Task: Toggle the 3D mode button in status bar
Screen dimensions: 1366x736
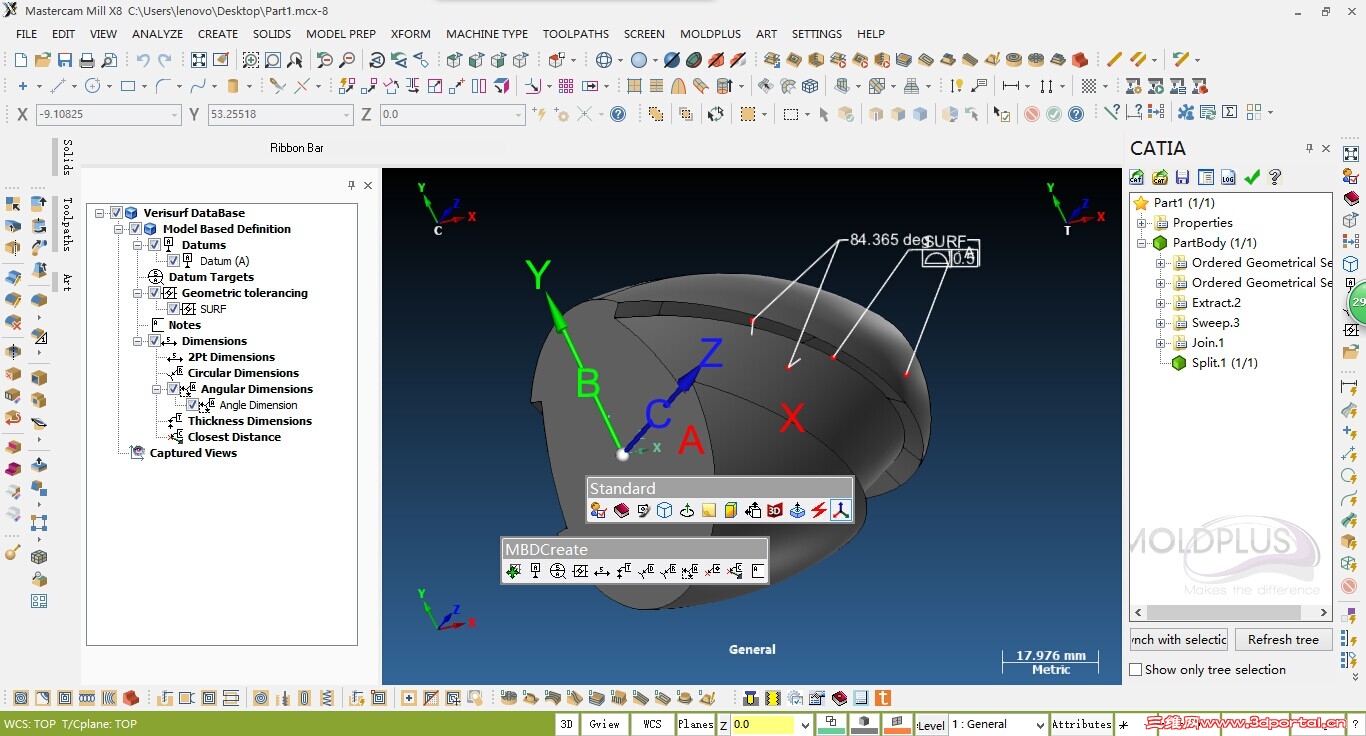Action: (x=567, y=724)
